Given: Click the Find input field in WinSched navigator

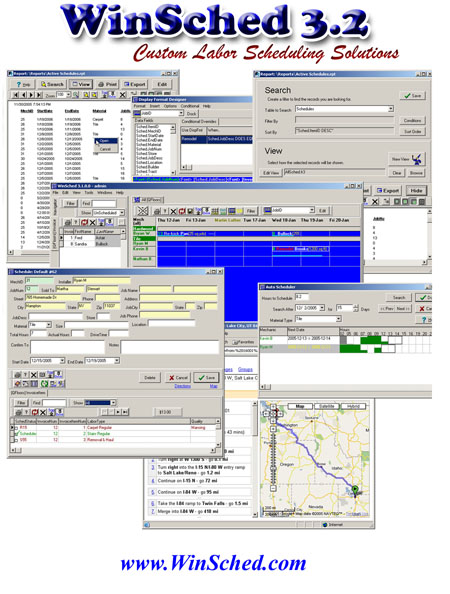Looking at the screenshot, I should coord(103,203).
